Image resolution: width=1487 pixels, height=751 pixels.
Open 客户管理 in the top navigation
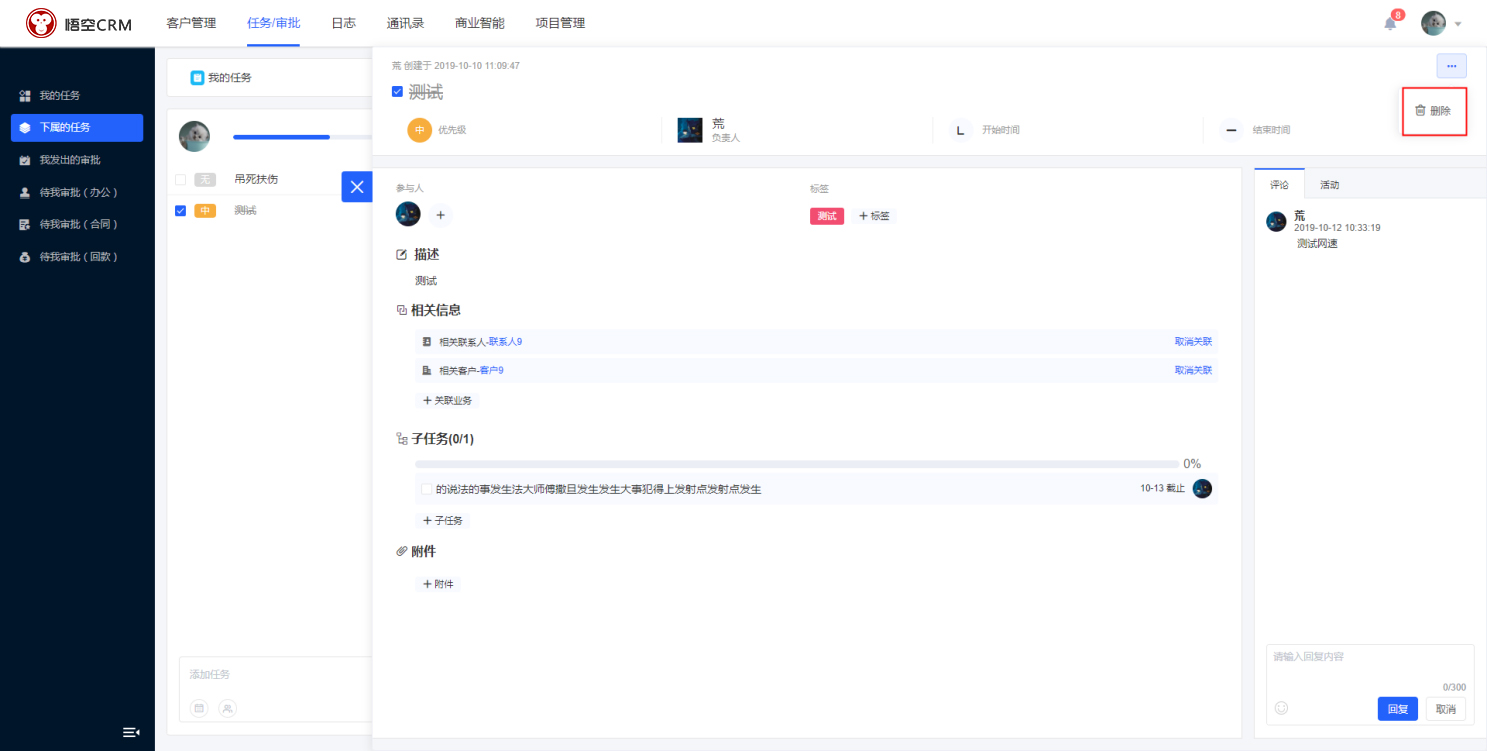191,23
